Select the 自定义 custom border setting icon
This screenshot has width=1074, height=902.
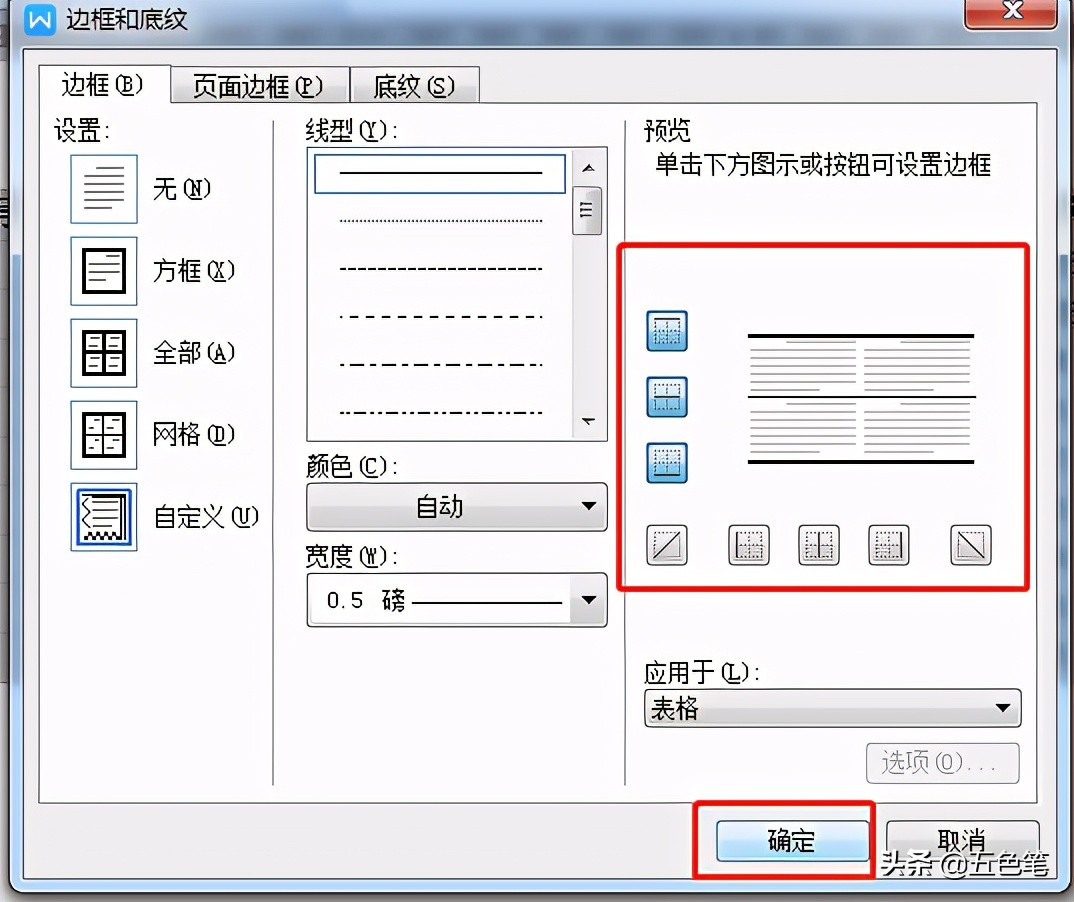[103, 517]
